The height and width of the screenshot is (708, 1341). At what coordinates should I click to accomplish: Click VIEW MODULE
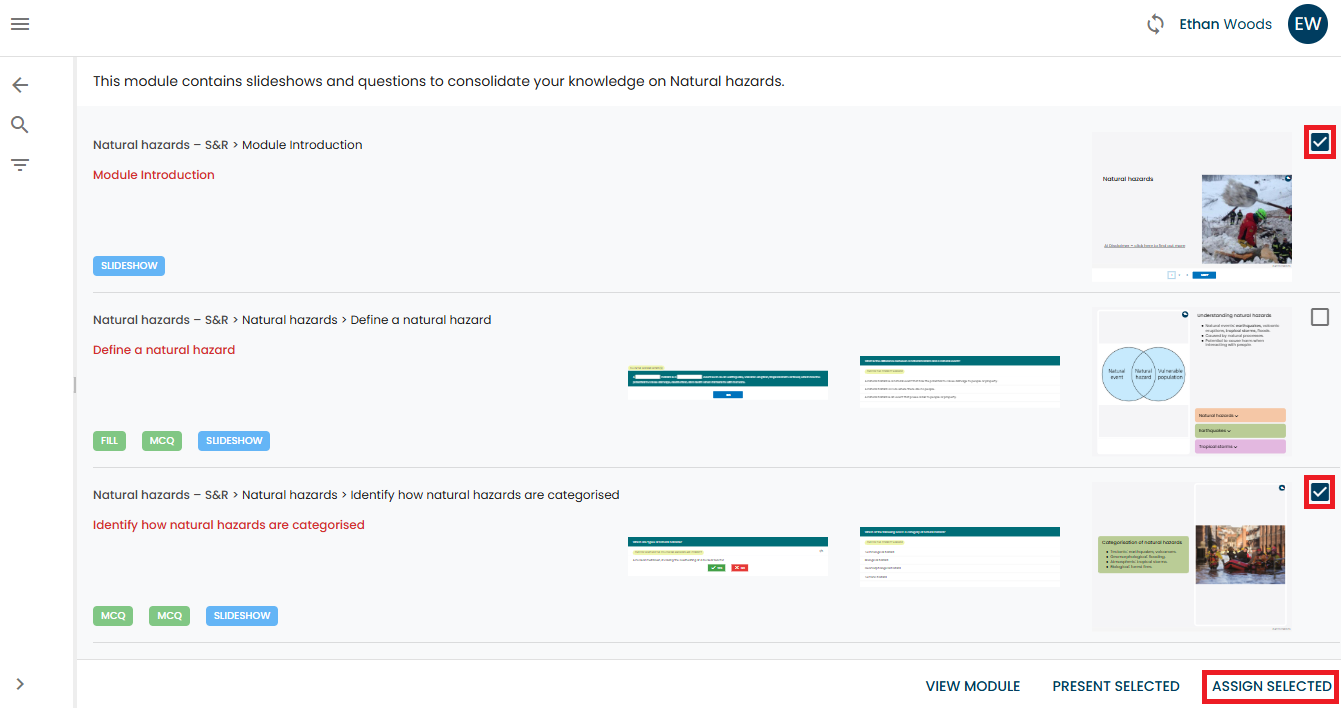click(972, 686)
